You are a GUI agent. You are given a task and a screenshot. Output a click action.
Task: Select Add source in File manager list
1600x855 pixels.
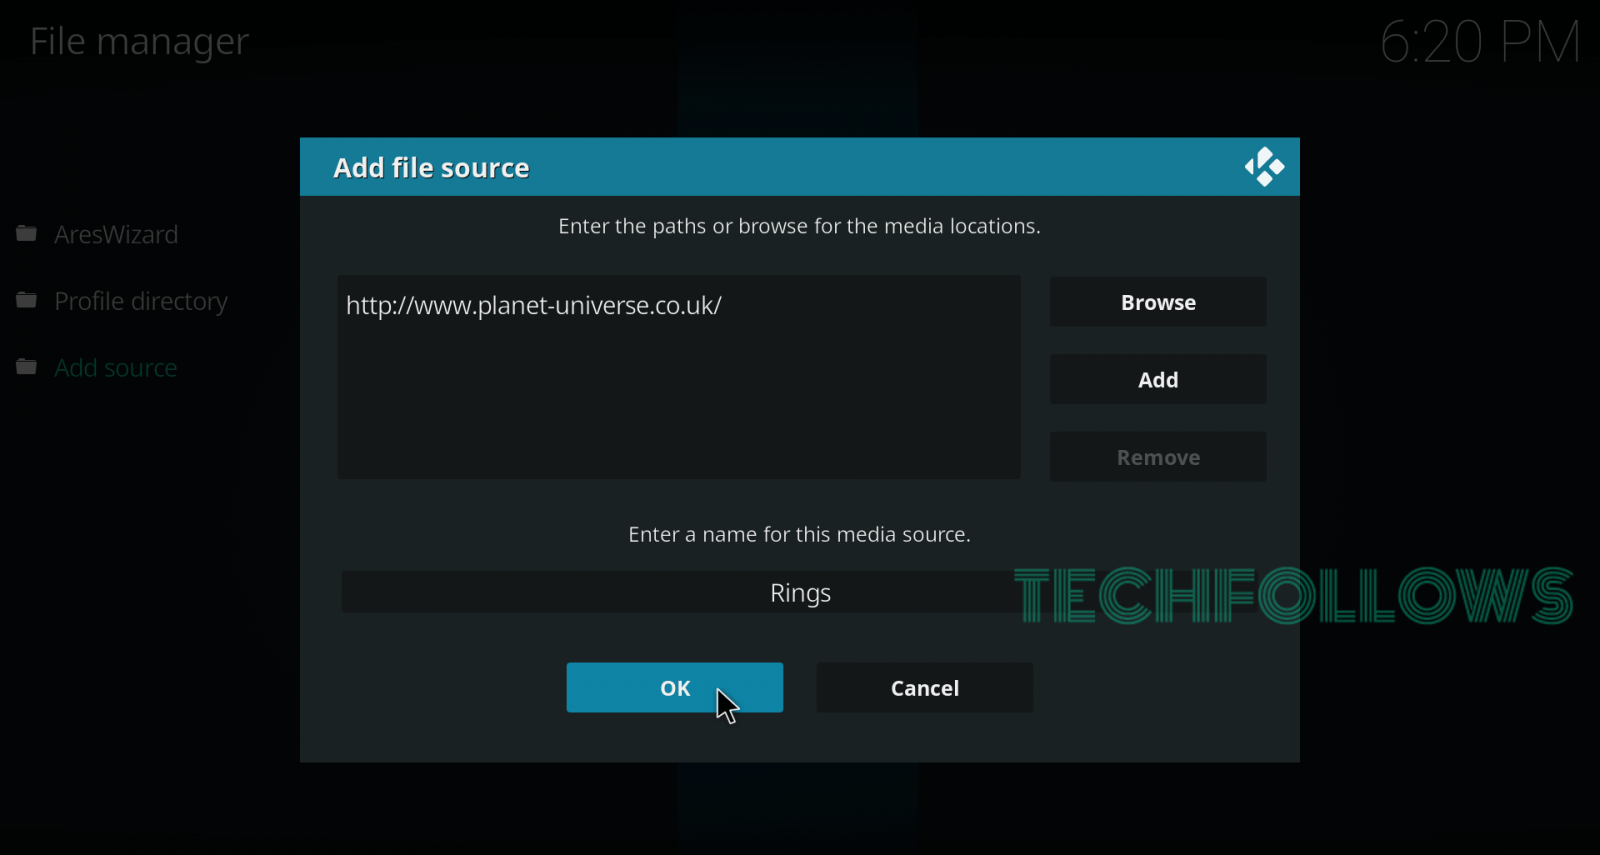[116, 368]
